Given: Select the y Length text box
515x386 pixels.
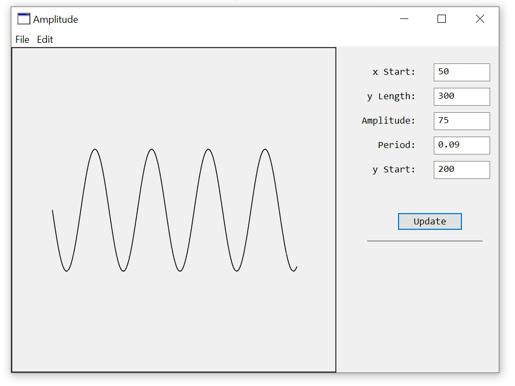Looking at the screenshot, I should tap(461, 97).
